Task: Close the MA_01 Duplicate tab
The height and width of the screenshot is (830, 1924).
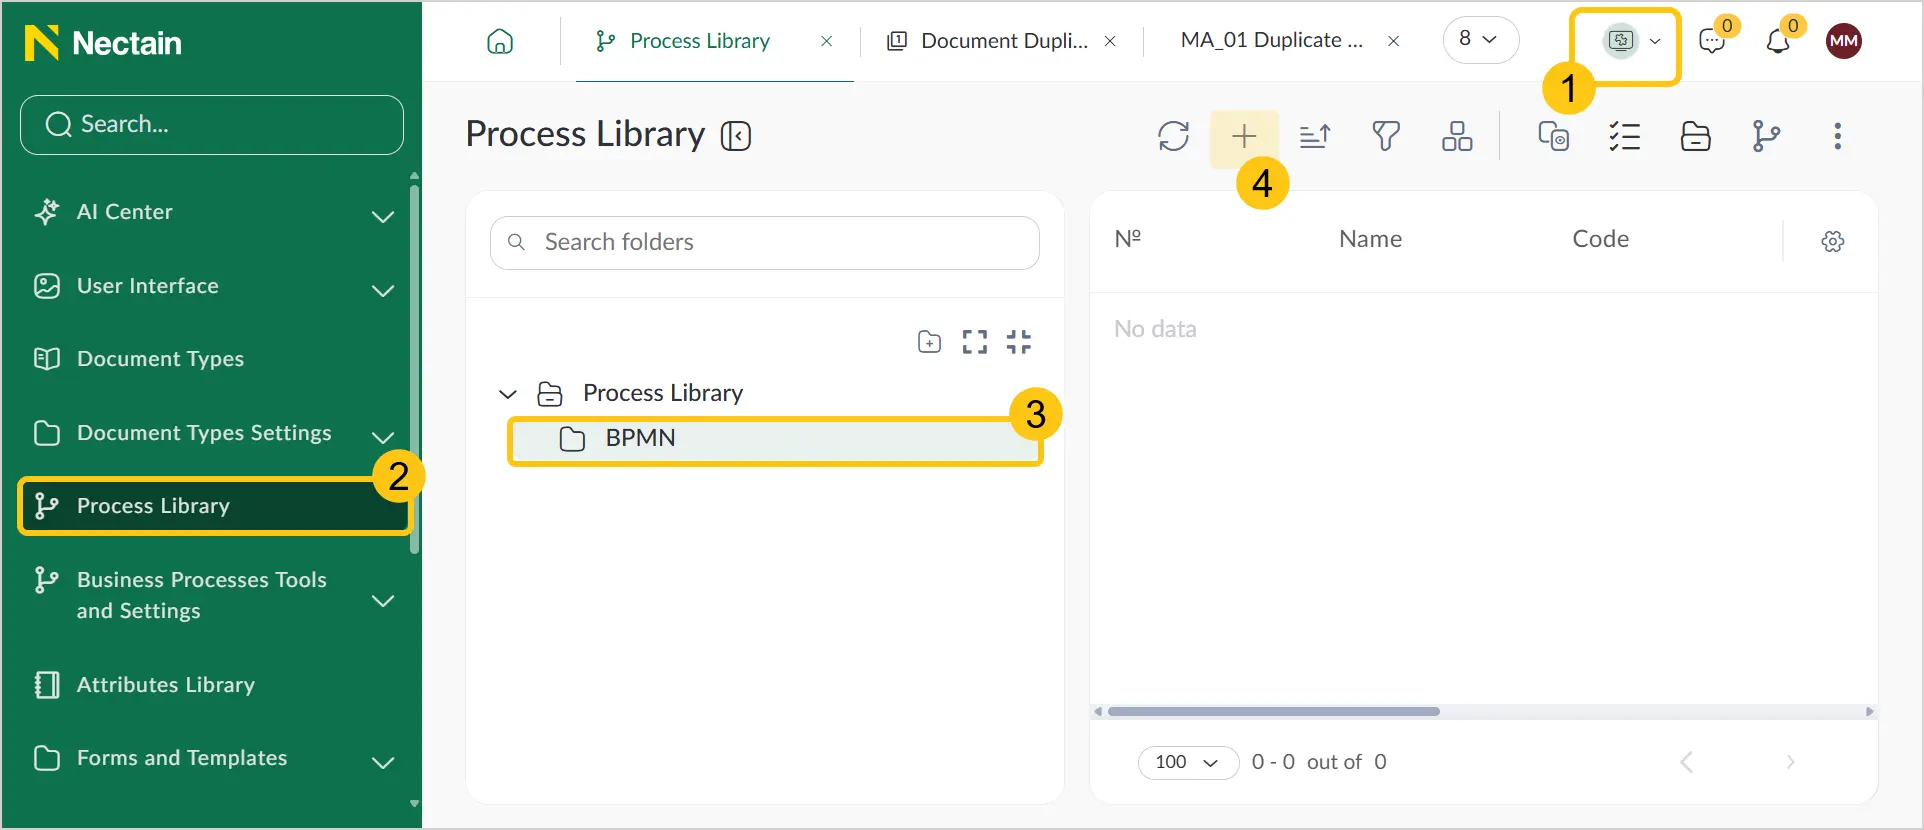Action: click(x=1393, y=41)
